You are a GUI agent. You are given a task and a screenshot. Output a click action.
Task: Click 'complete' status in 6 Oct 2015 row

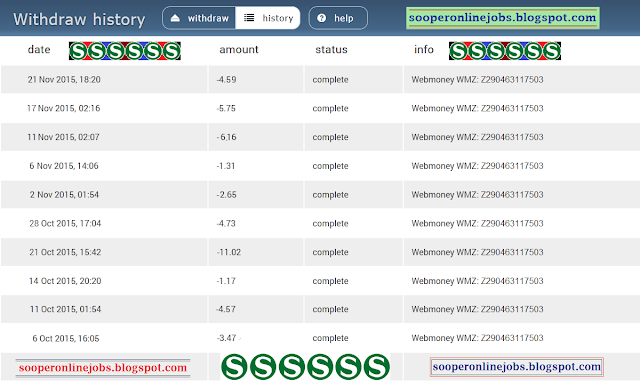[331, 339]
